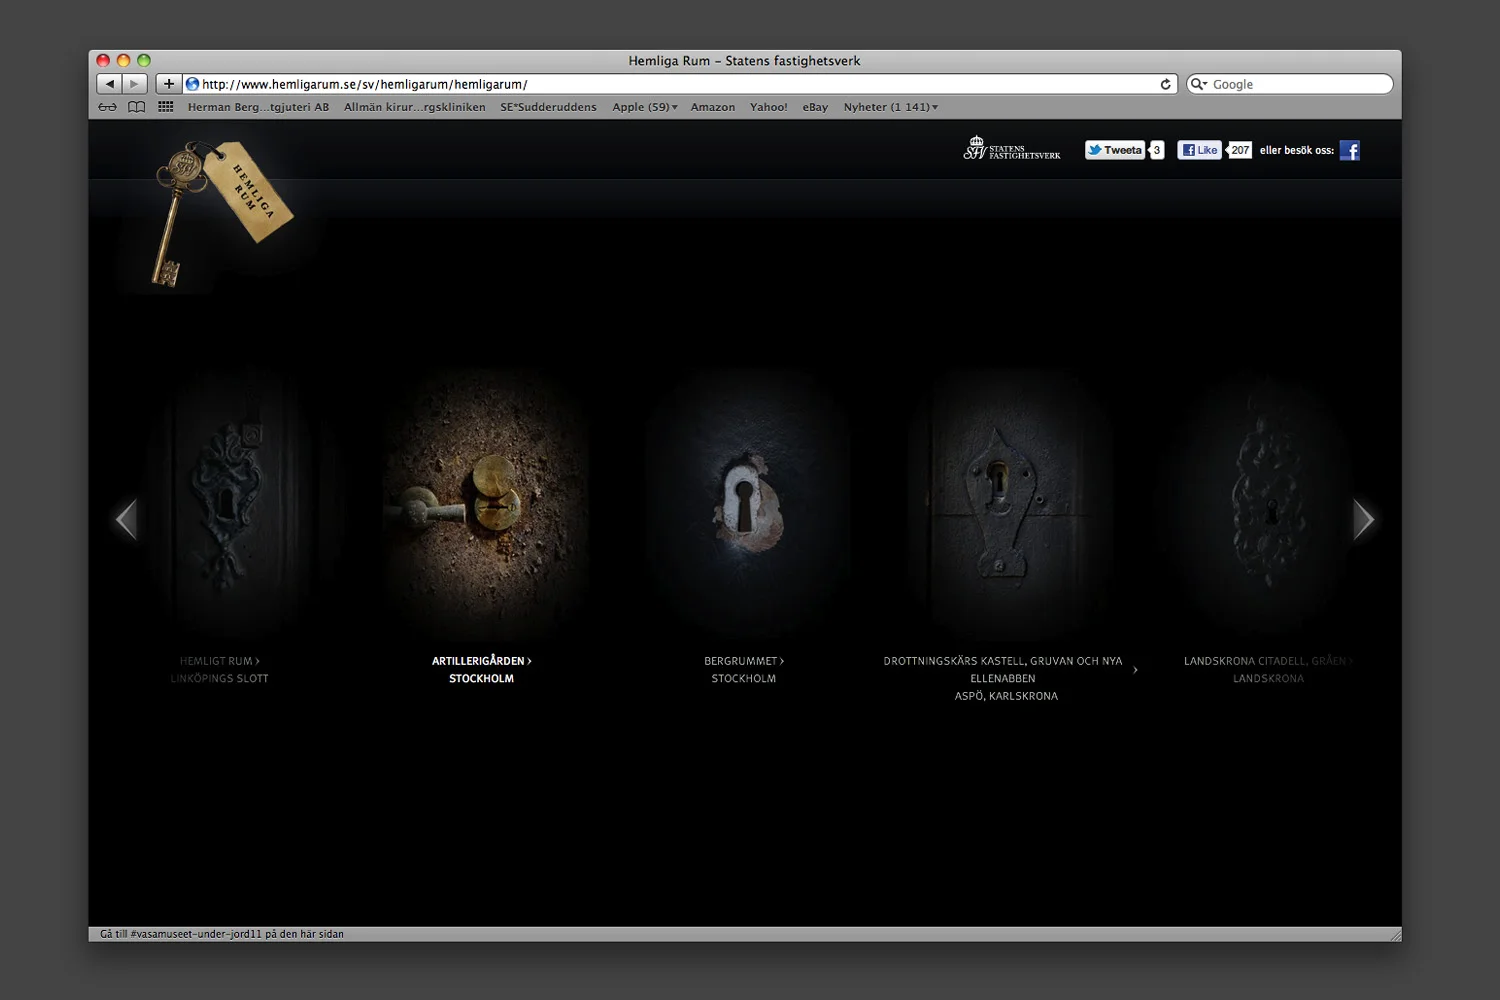Select the Linköpings Slott ornate keyhole thumbnail
1500x1000 pixels.
(x=227, y=503)
